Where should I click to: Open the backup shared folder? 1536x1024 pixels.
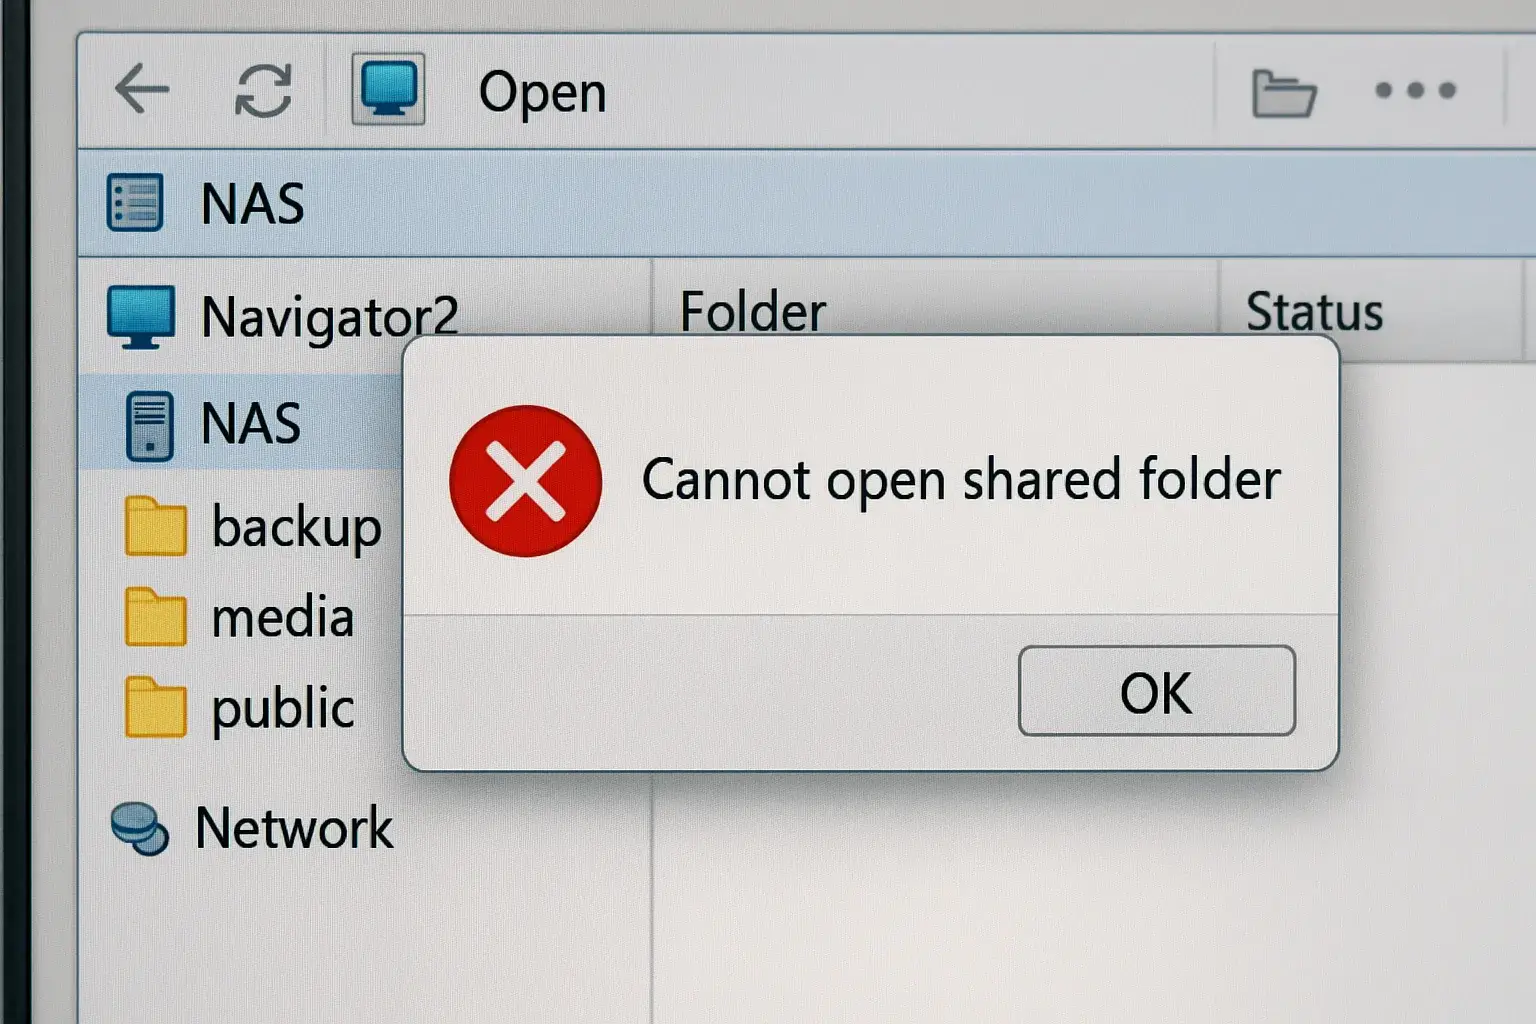pyautogui.click(x=296, y=527)
